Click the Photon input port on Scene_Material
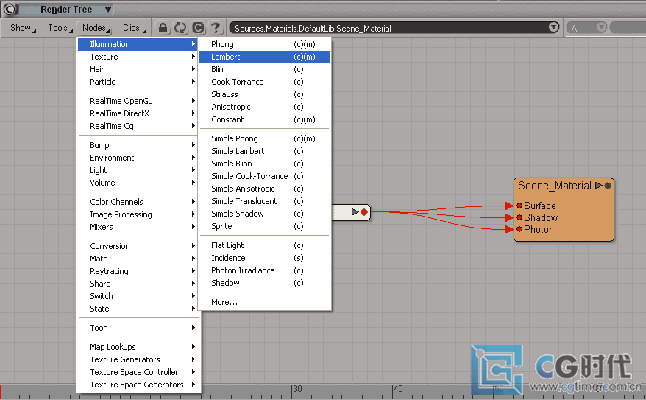 (x=519, y=229)
